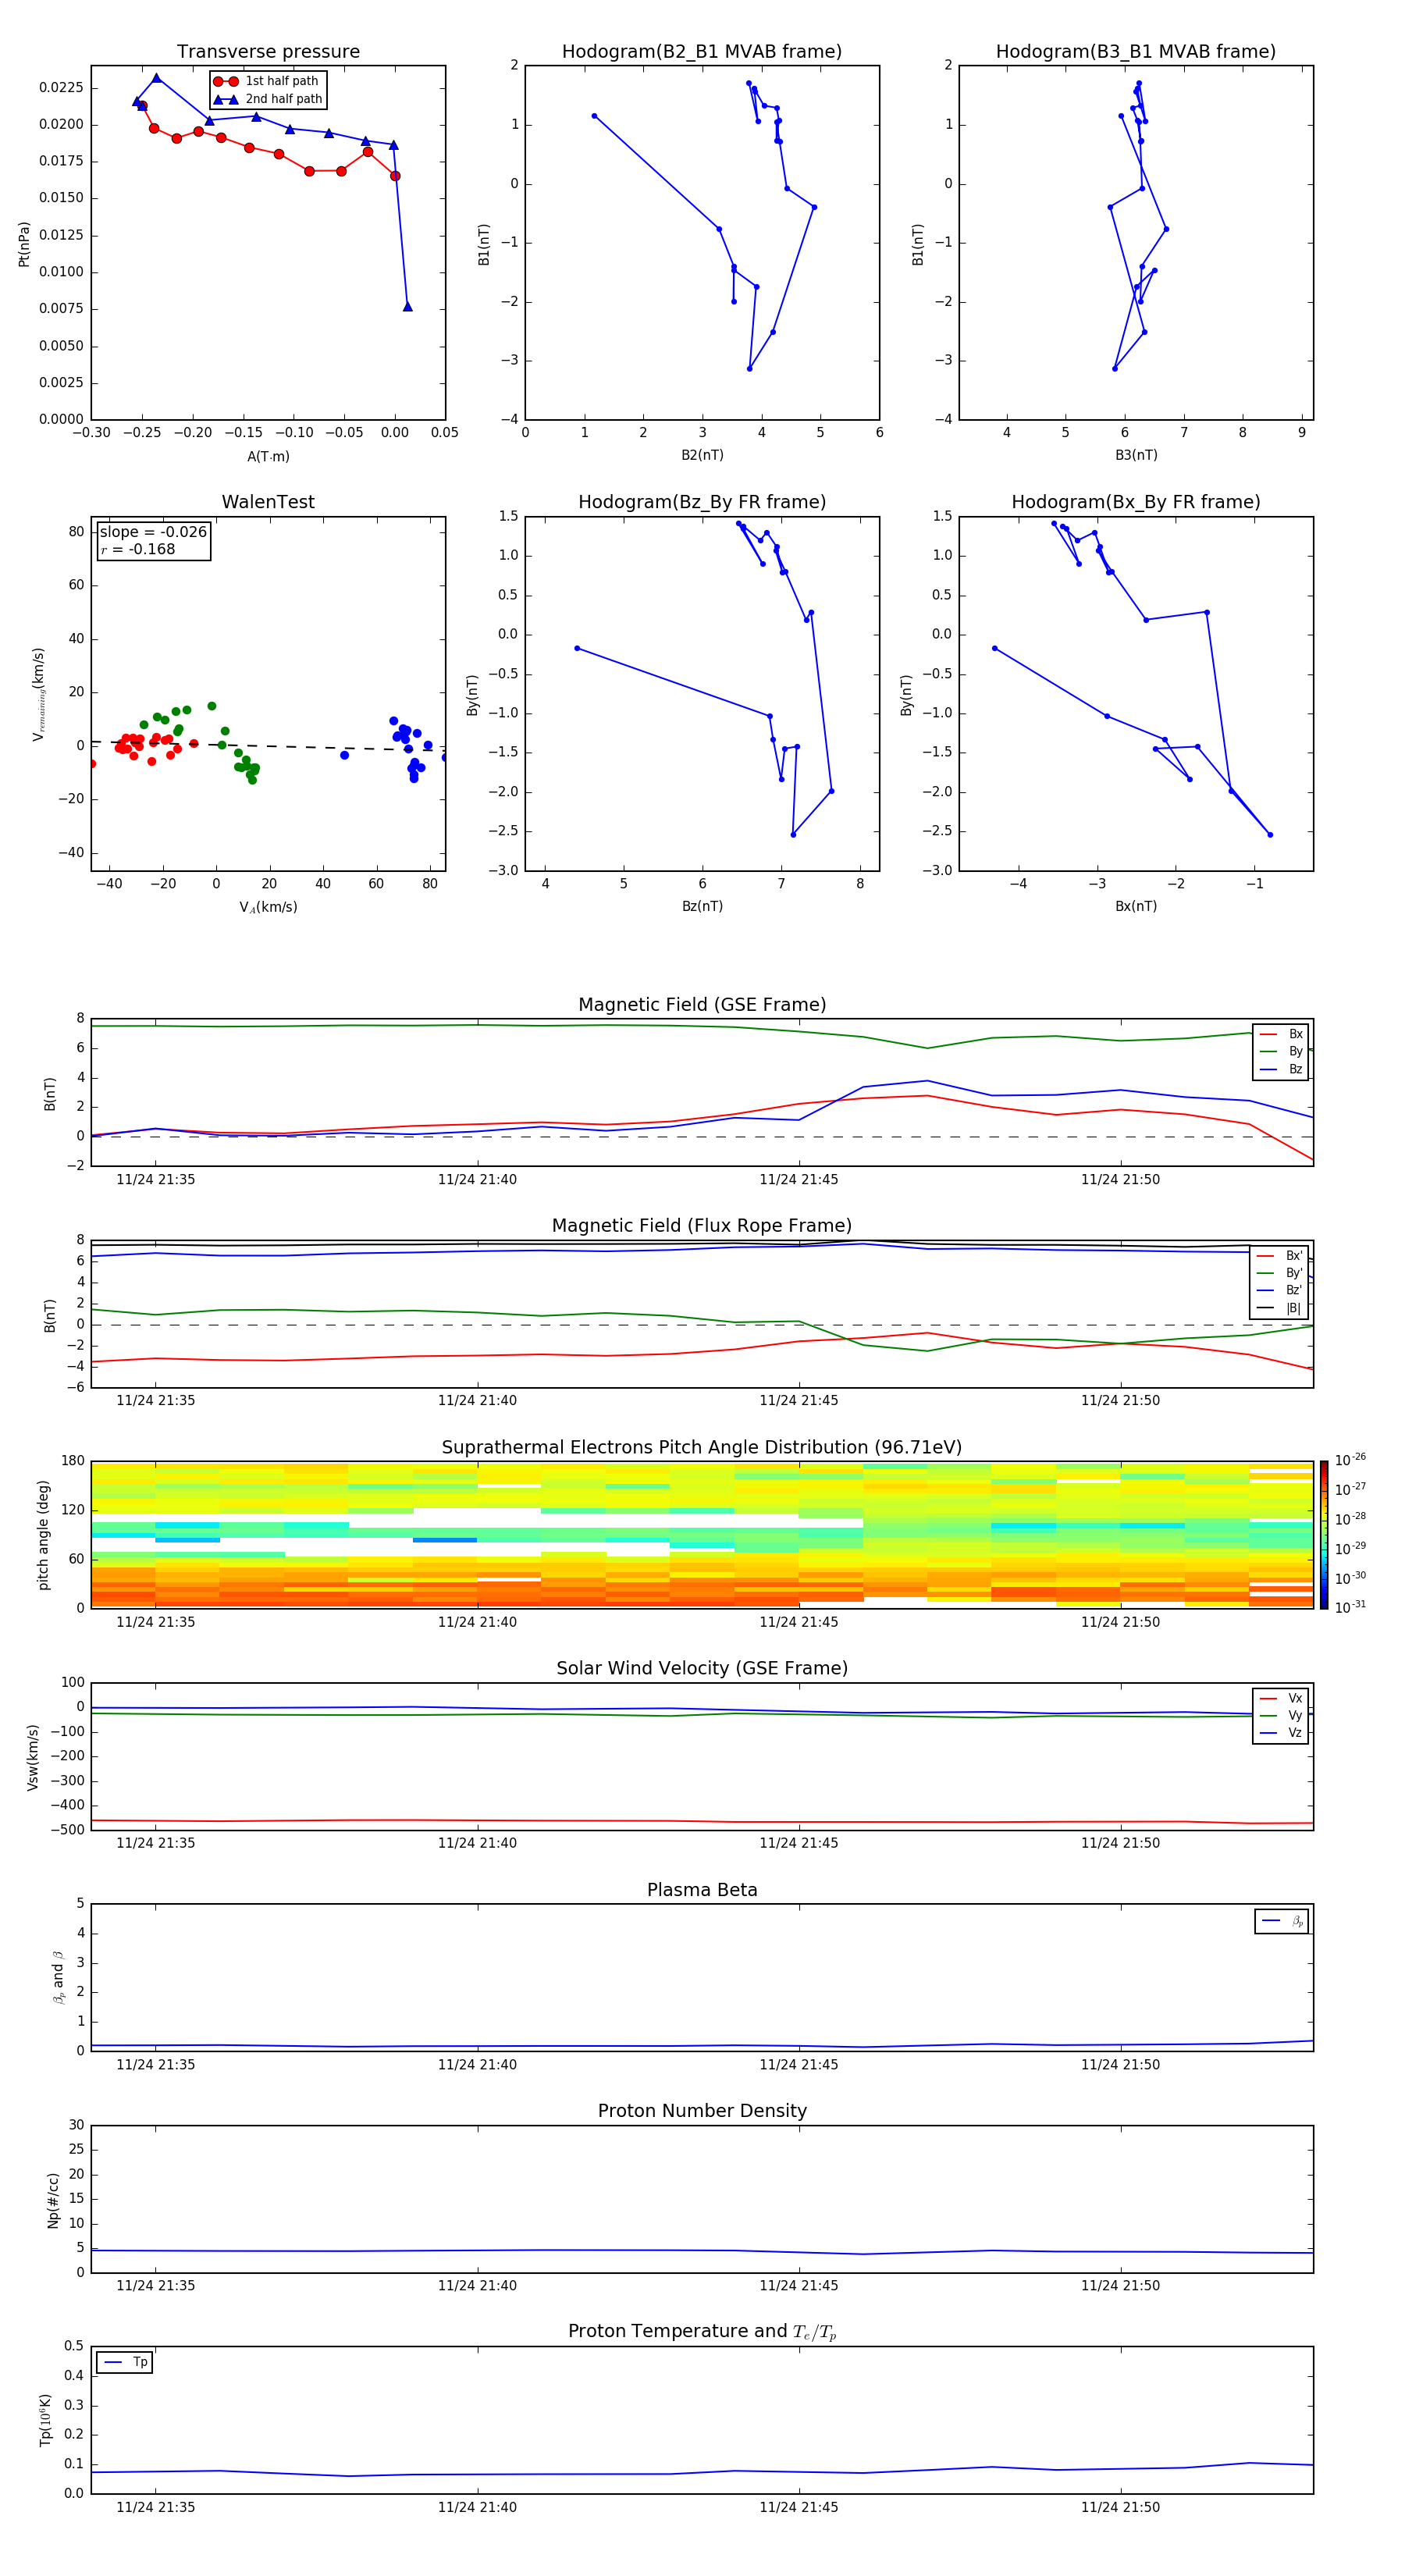
Task: Click the Proton Temperature and Te/Tp title
Action: coord(702,2332)
